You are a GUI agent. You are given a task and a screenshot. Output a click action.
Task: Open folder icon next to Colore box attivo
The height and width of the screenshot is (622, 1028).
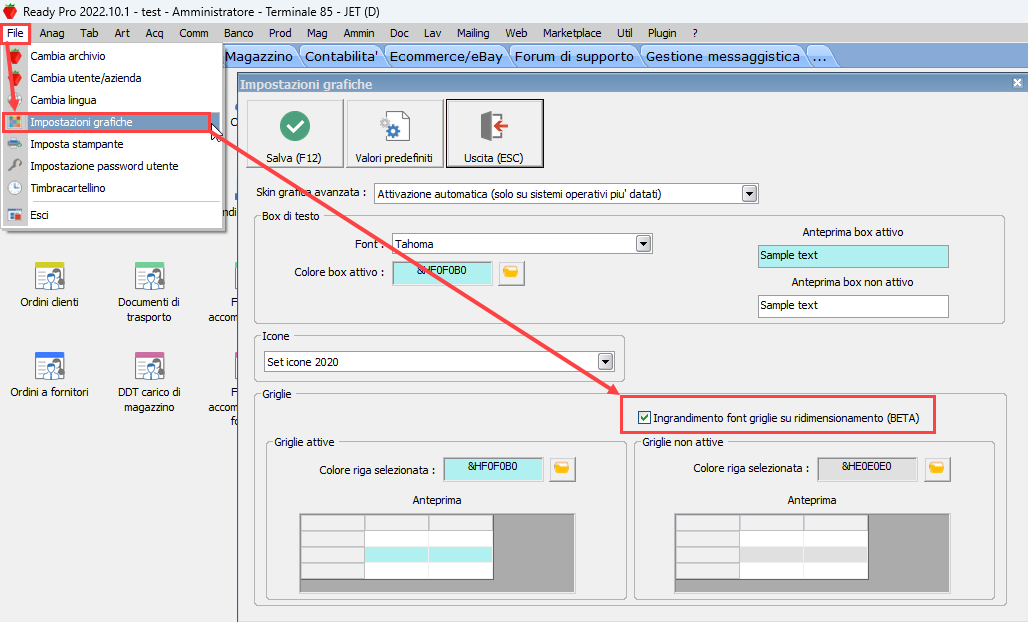pos(511,272)
